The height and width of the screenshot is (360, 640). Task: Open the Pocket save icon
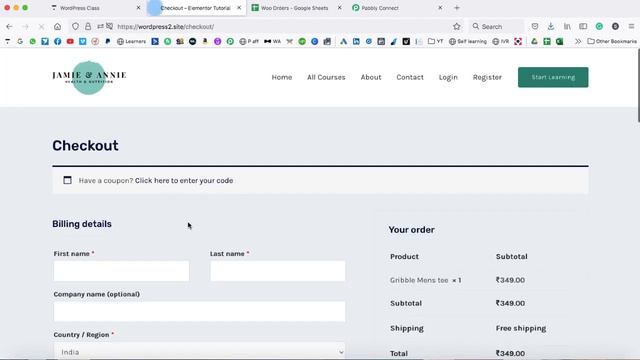pos(535,27)
